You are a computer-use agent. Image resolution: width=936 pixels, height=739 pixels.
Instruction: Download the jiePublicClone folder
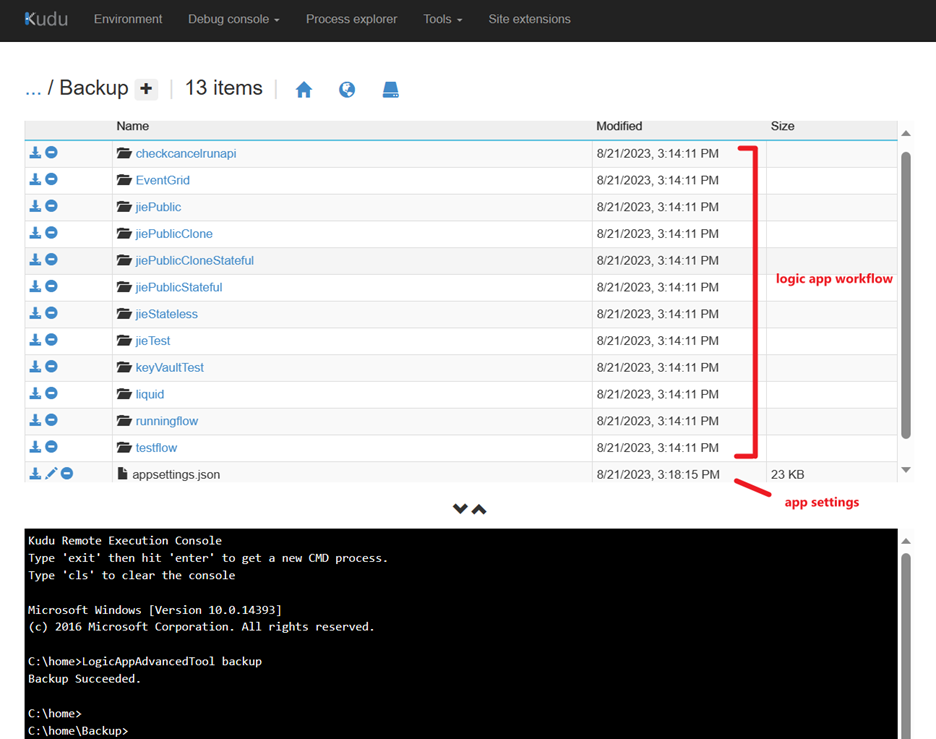tap(35, 233)
